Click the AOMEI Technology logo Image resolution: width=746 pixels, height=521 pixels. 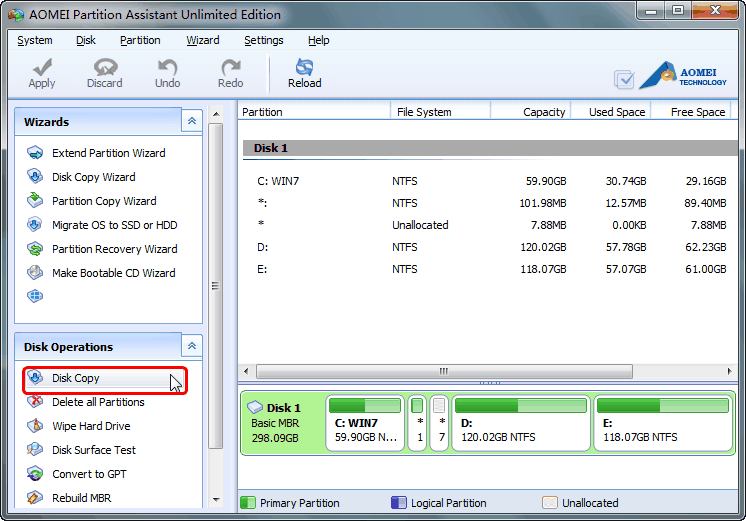click(683, 75)
